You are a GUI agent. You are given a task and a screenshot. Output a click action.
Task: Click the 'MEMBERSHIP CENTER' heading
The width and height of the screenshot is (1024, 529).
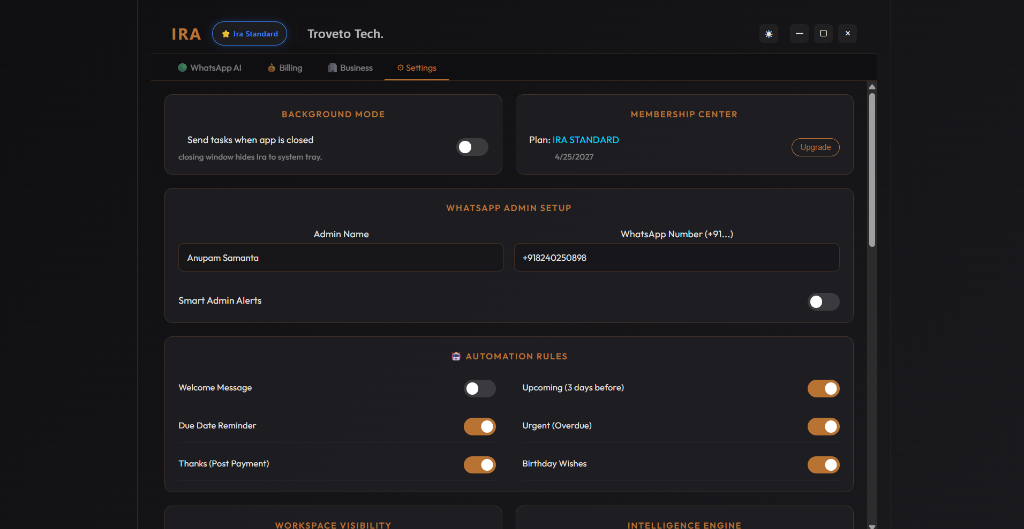click(684, 114)
